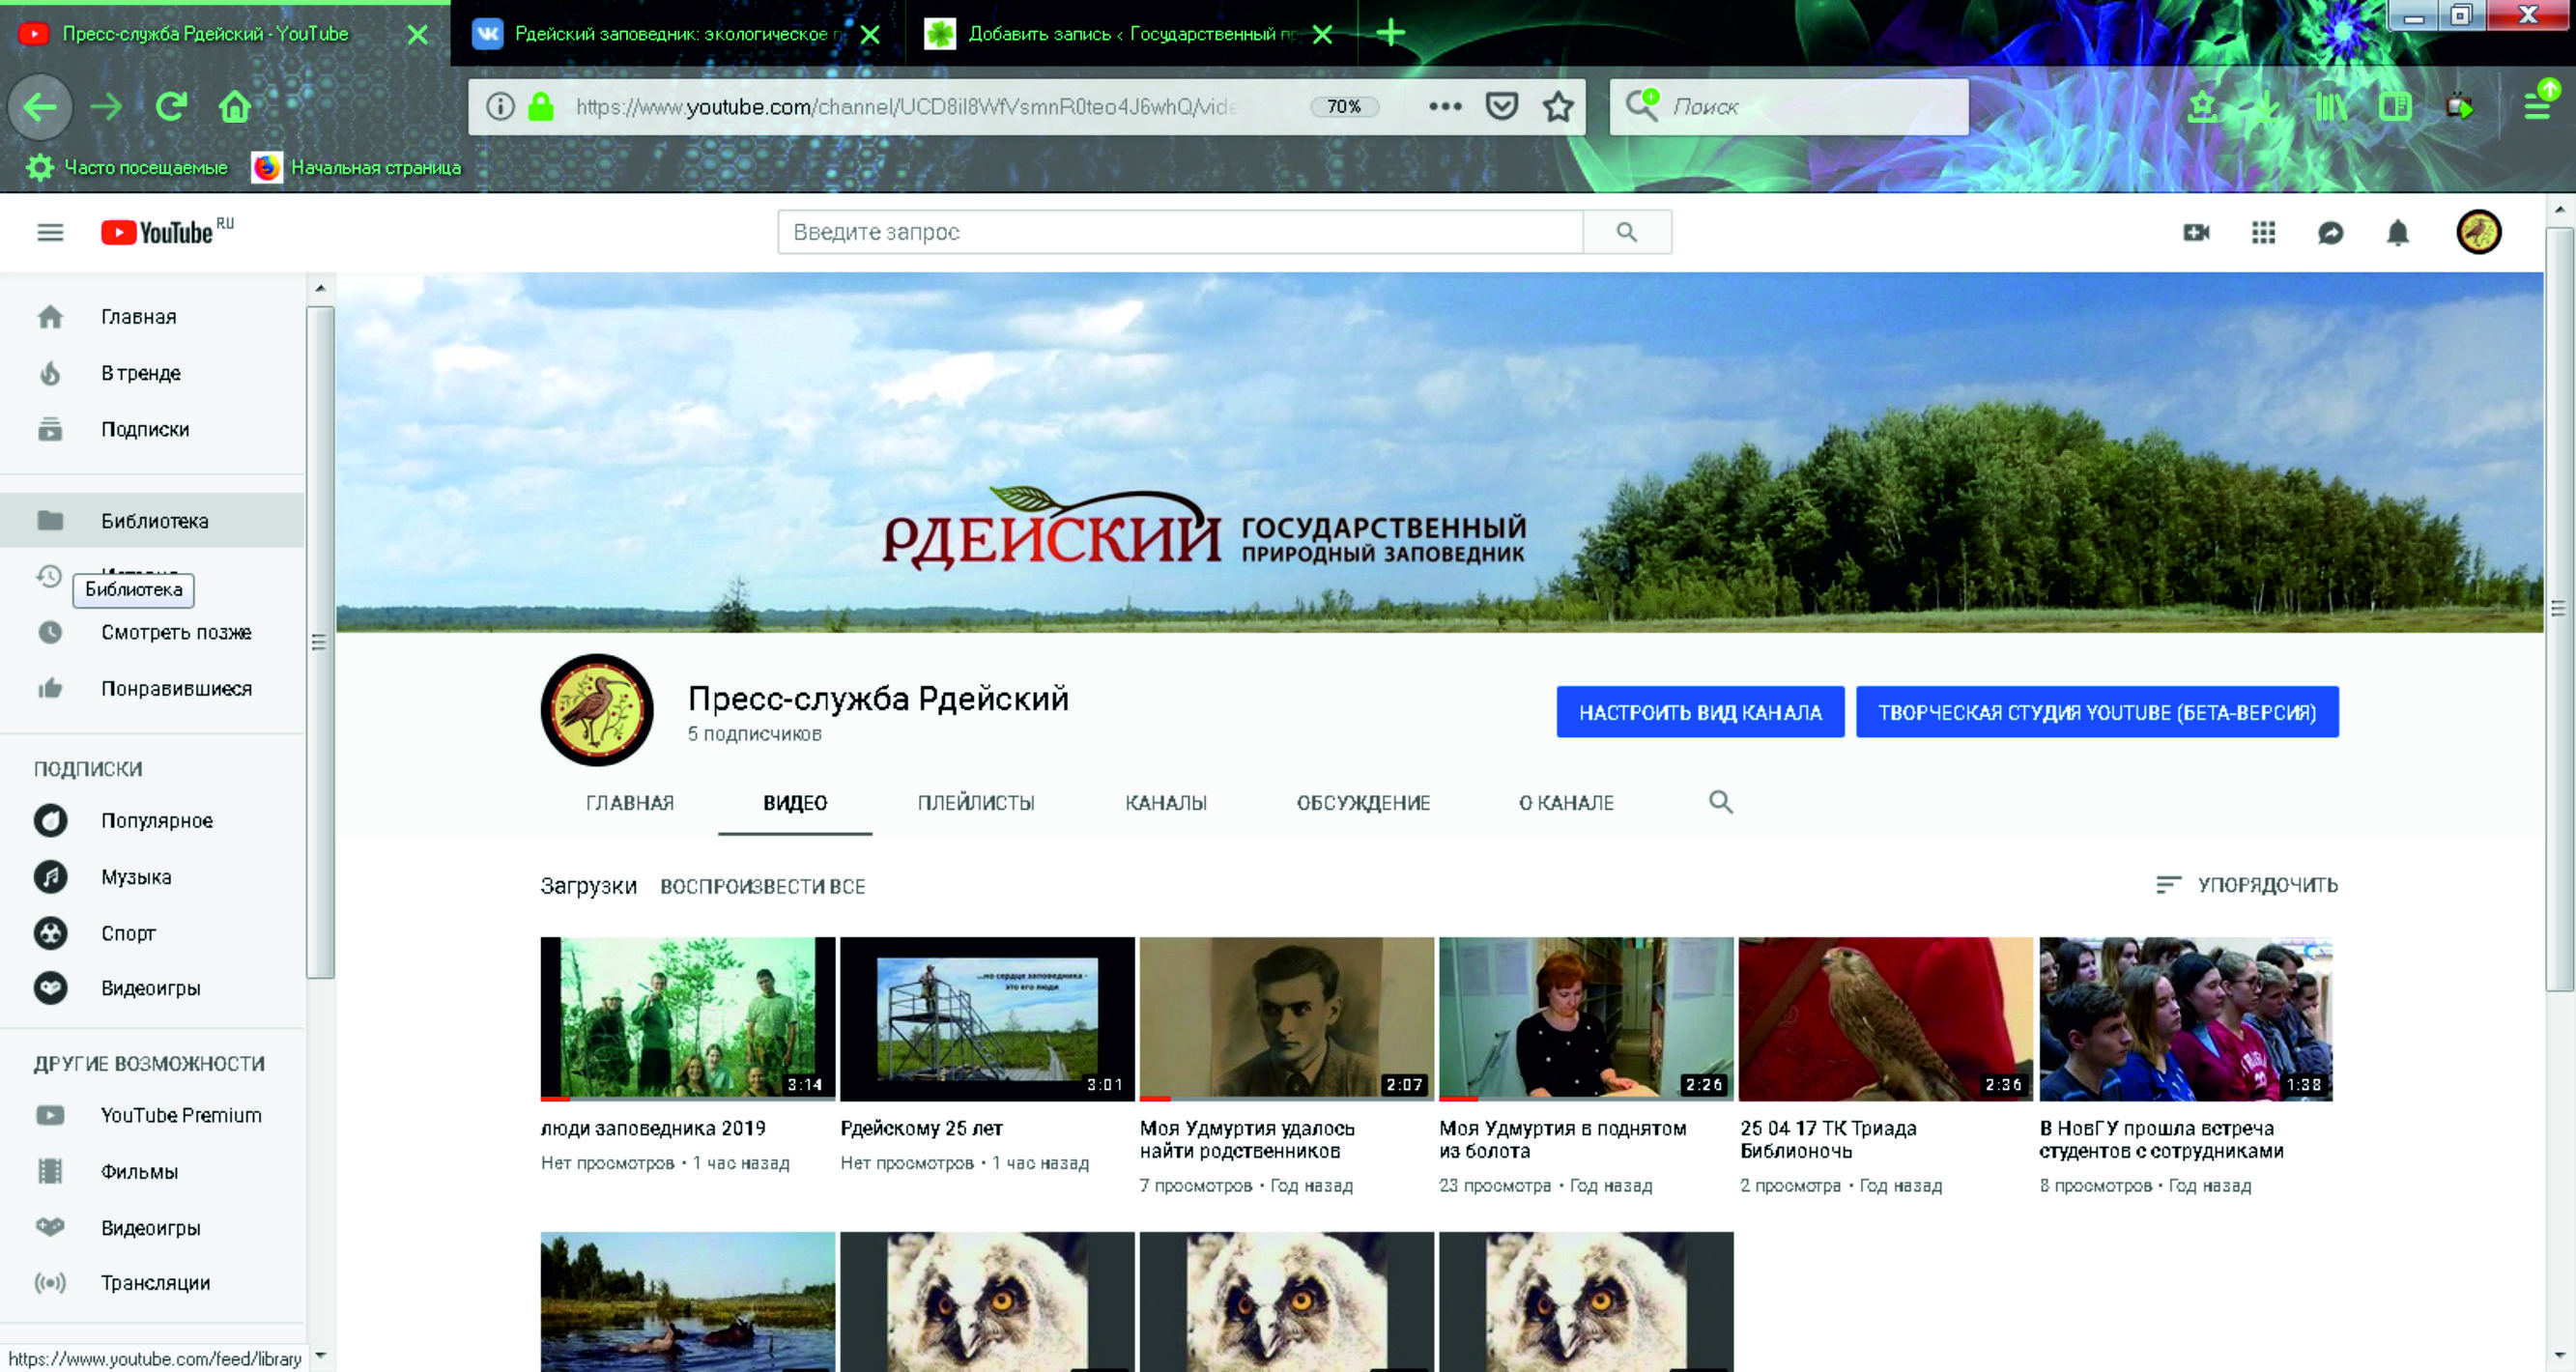Open the КАНАЛЫ channel tab
The image size is (2576, 1372).
coord(1166,803)
